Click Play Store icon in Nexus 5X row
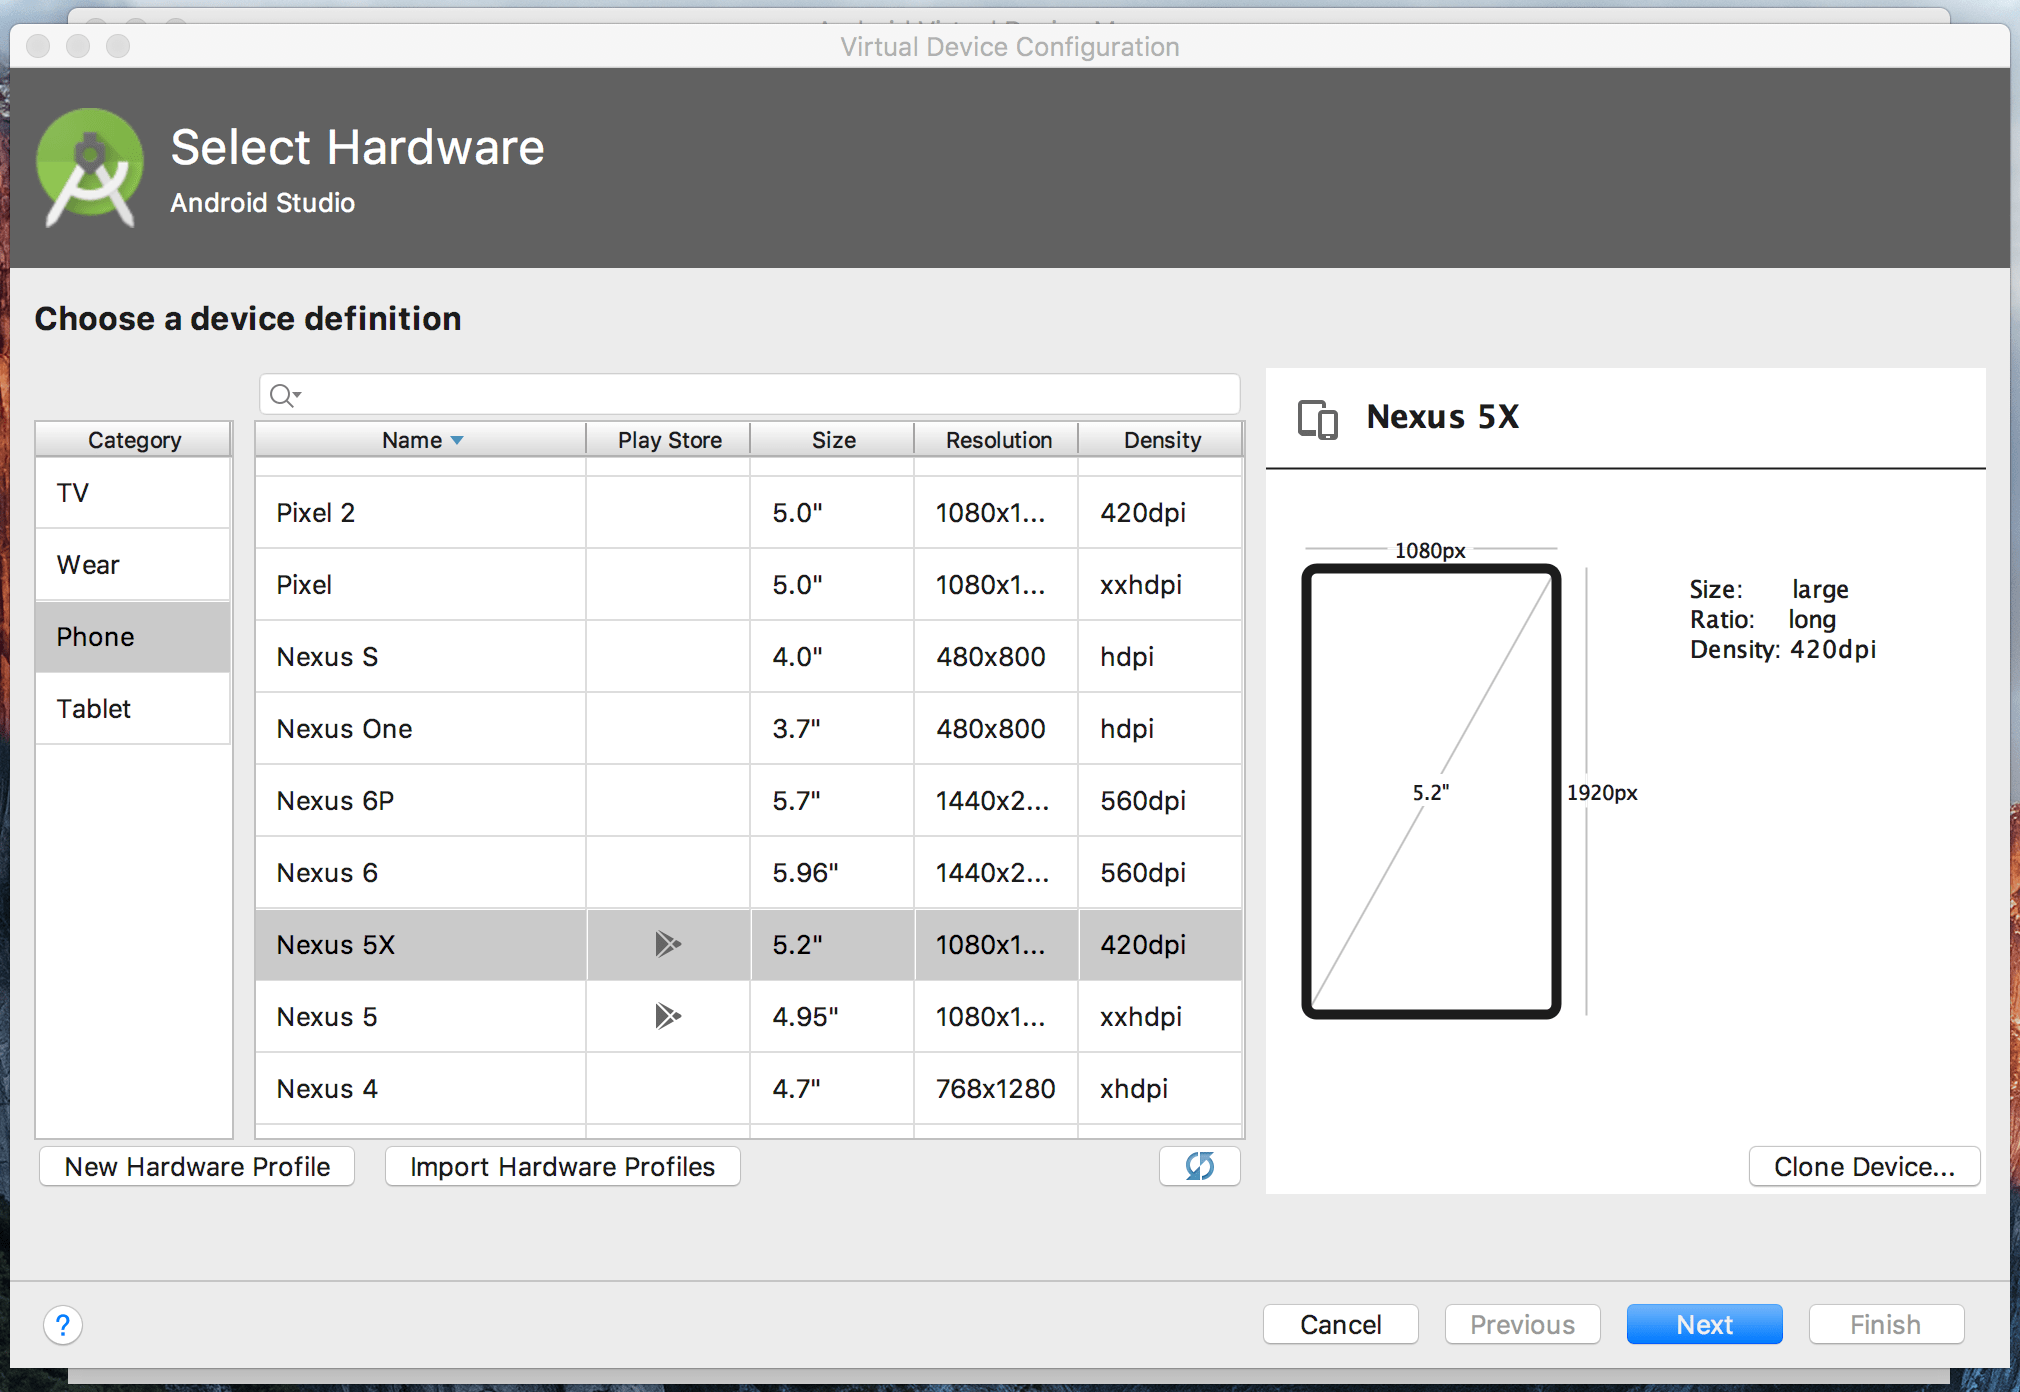This screenshot has width=2020, height=1392. 667,944
